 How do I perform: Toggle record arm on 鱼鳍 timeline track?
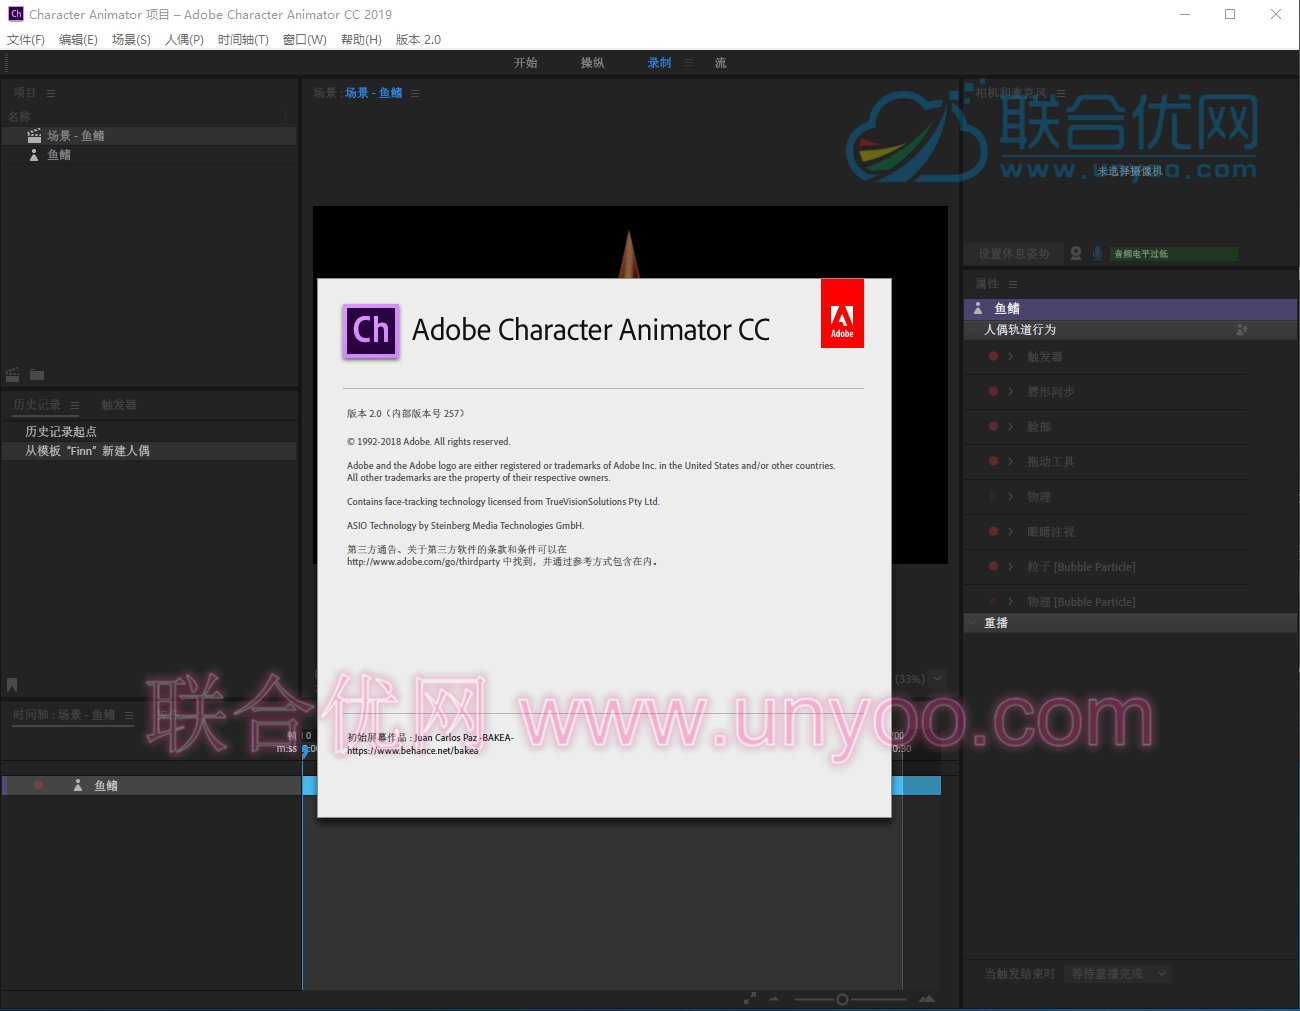pos(39,786)
